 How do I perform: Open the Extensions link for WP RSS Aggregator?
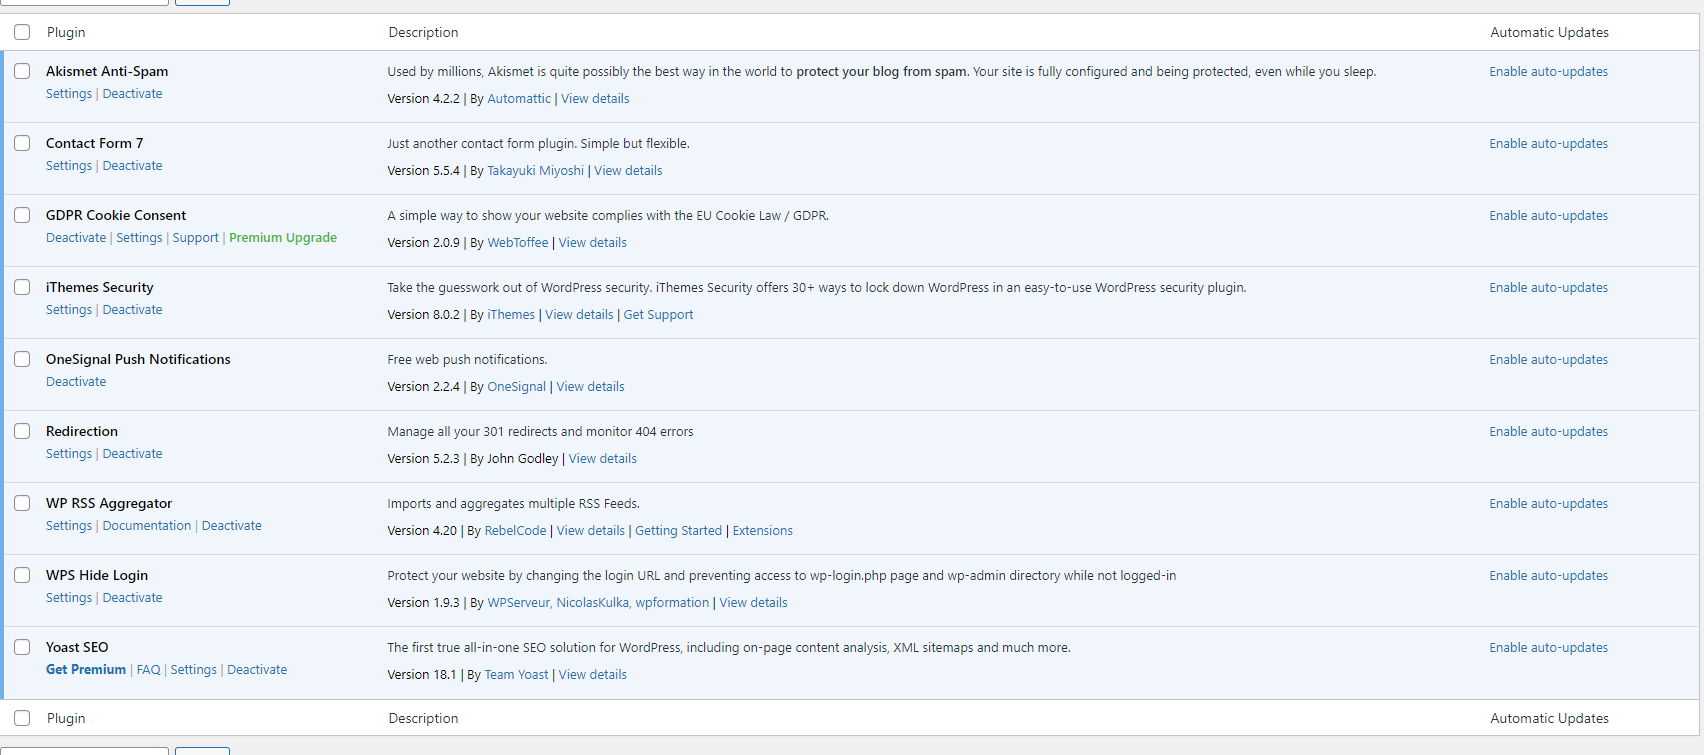coord(763,531)
